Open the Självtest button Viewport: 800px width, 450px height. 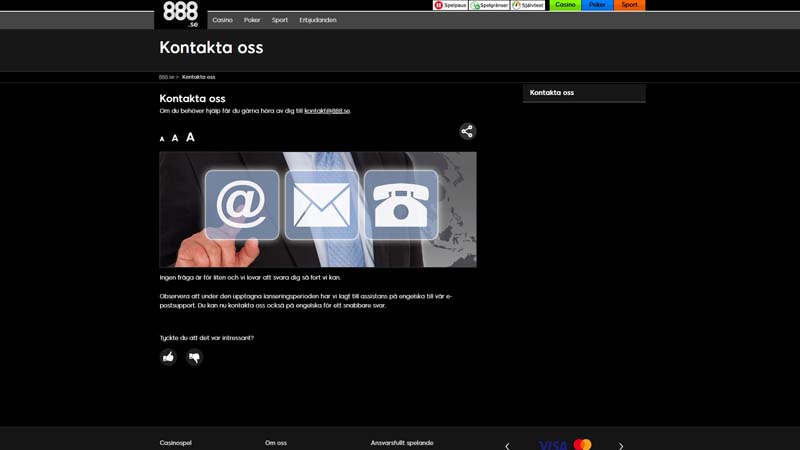528,5
